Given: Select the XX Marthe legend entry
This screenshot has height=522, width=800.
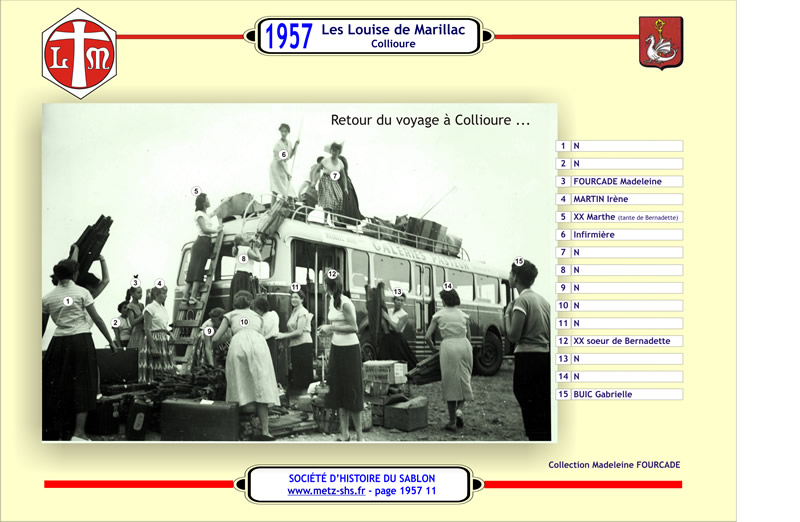Looking at the screenshot, I should 619,217.
